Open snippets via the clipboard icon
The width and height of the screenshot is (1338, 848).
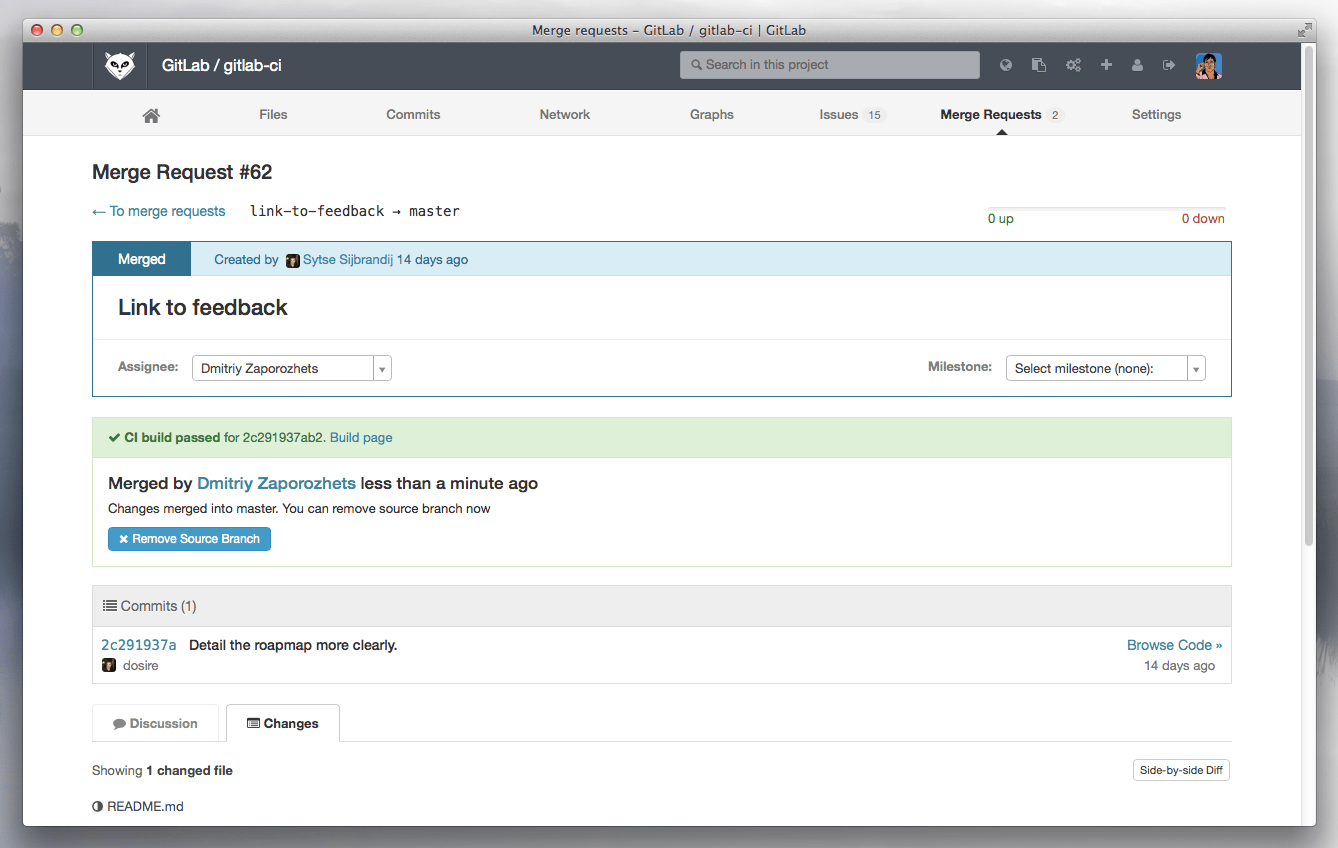tap(1039, 65)
